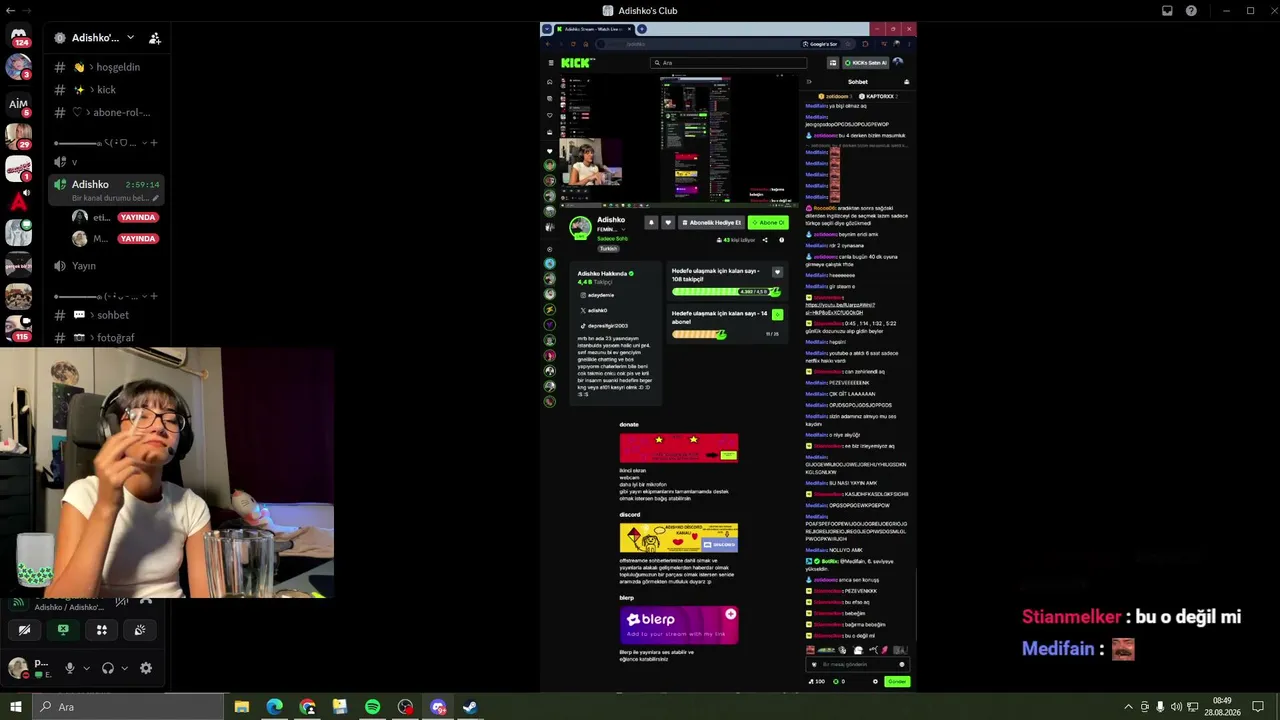Open the red A logo server icon
The width and height of the screenshot is (1280, 720).
click(18, 203)
